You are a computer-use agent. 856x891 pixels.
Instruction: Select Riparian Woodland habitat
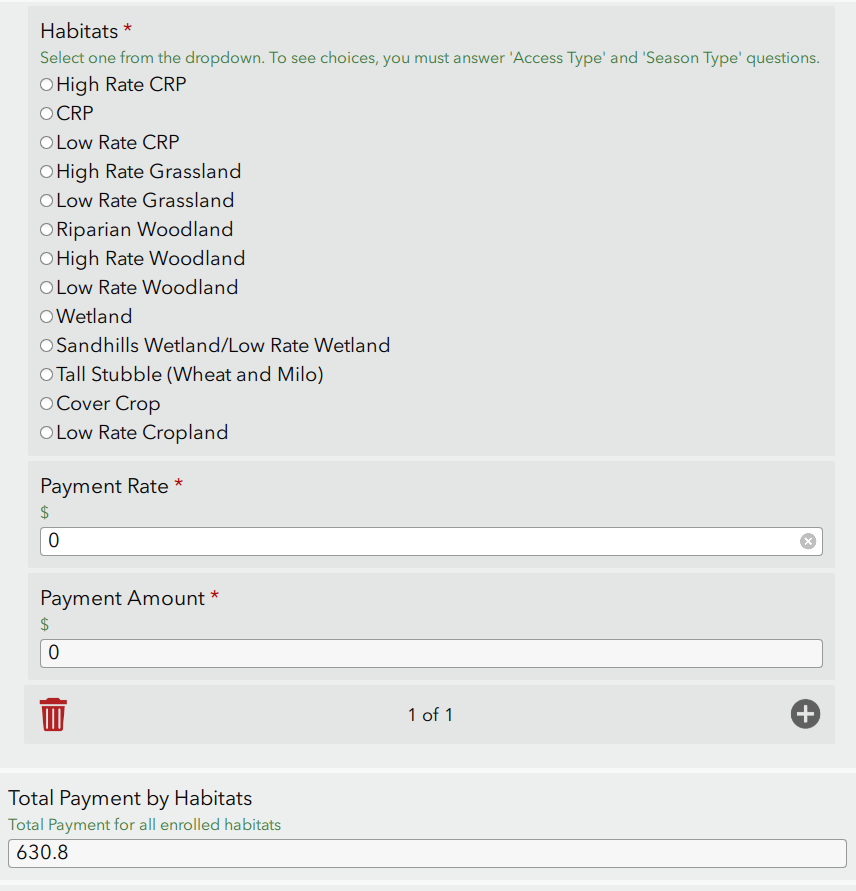[x=47, y=230]
